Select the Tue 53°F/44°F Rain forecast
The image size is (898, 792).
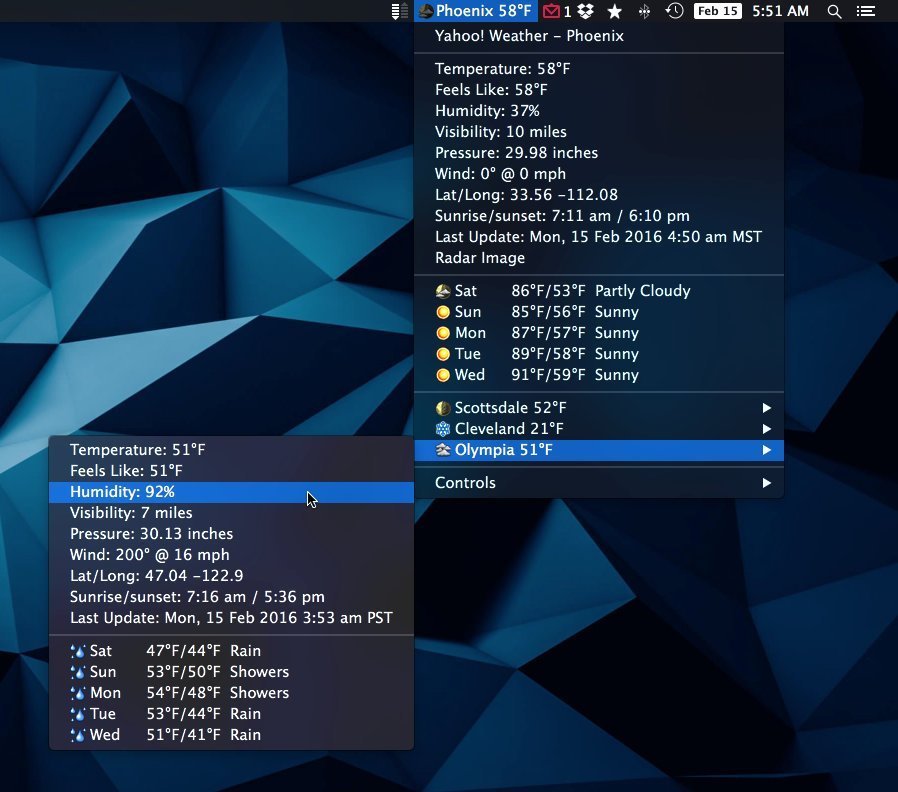pyautogui.click(x=231, y=714)
